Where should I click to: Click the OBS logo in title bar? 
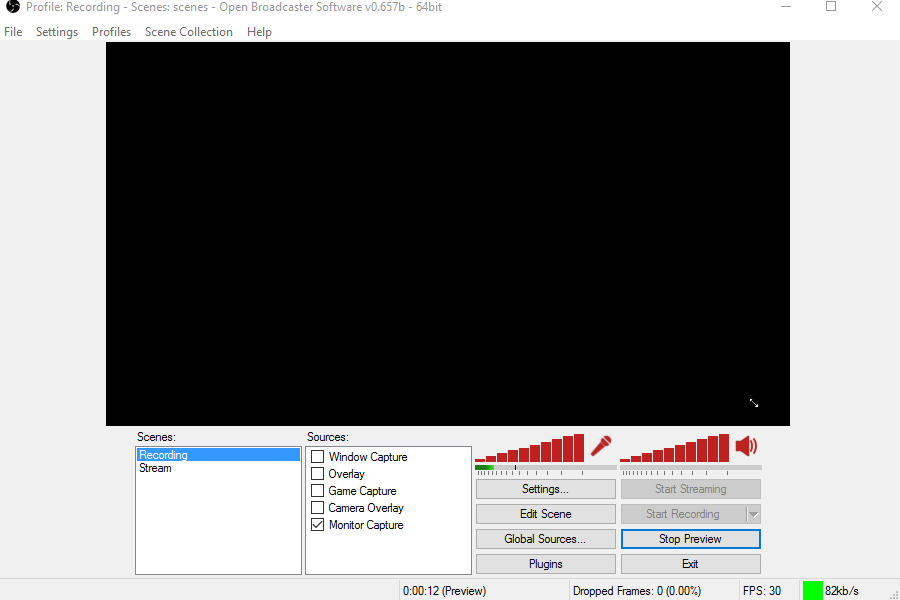click(x=13, y=7)
